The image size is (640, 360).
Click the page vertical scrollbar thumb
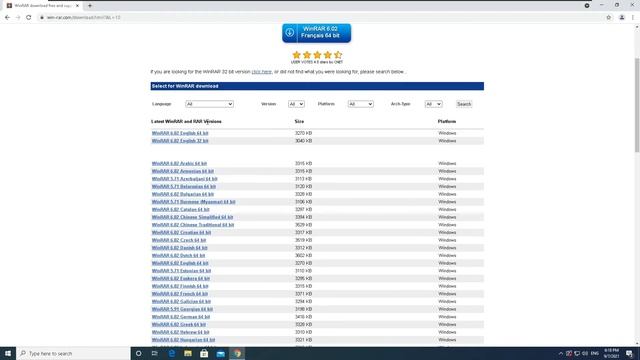[637, 105]
